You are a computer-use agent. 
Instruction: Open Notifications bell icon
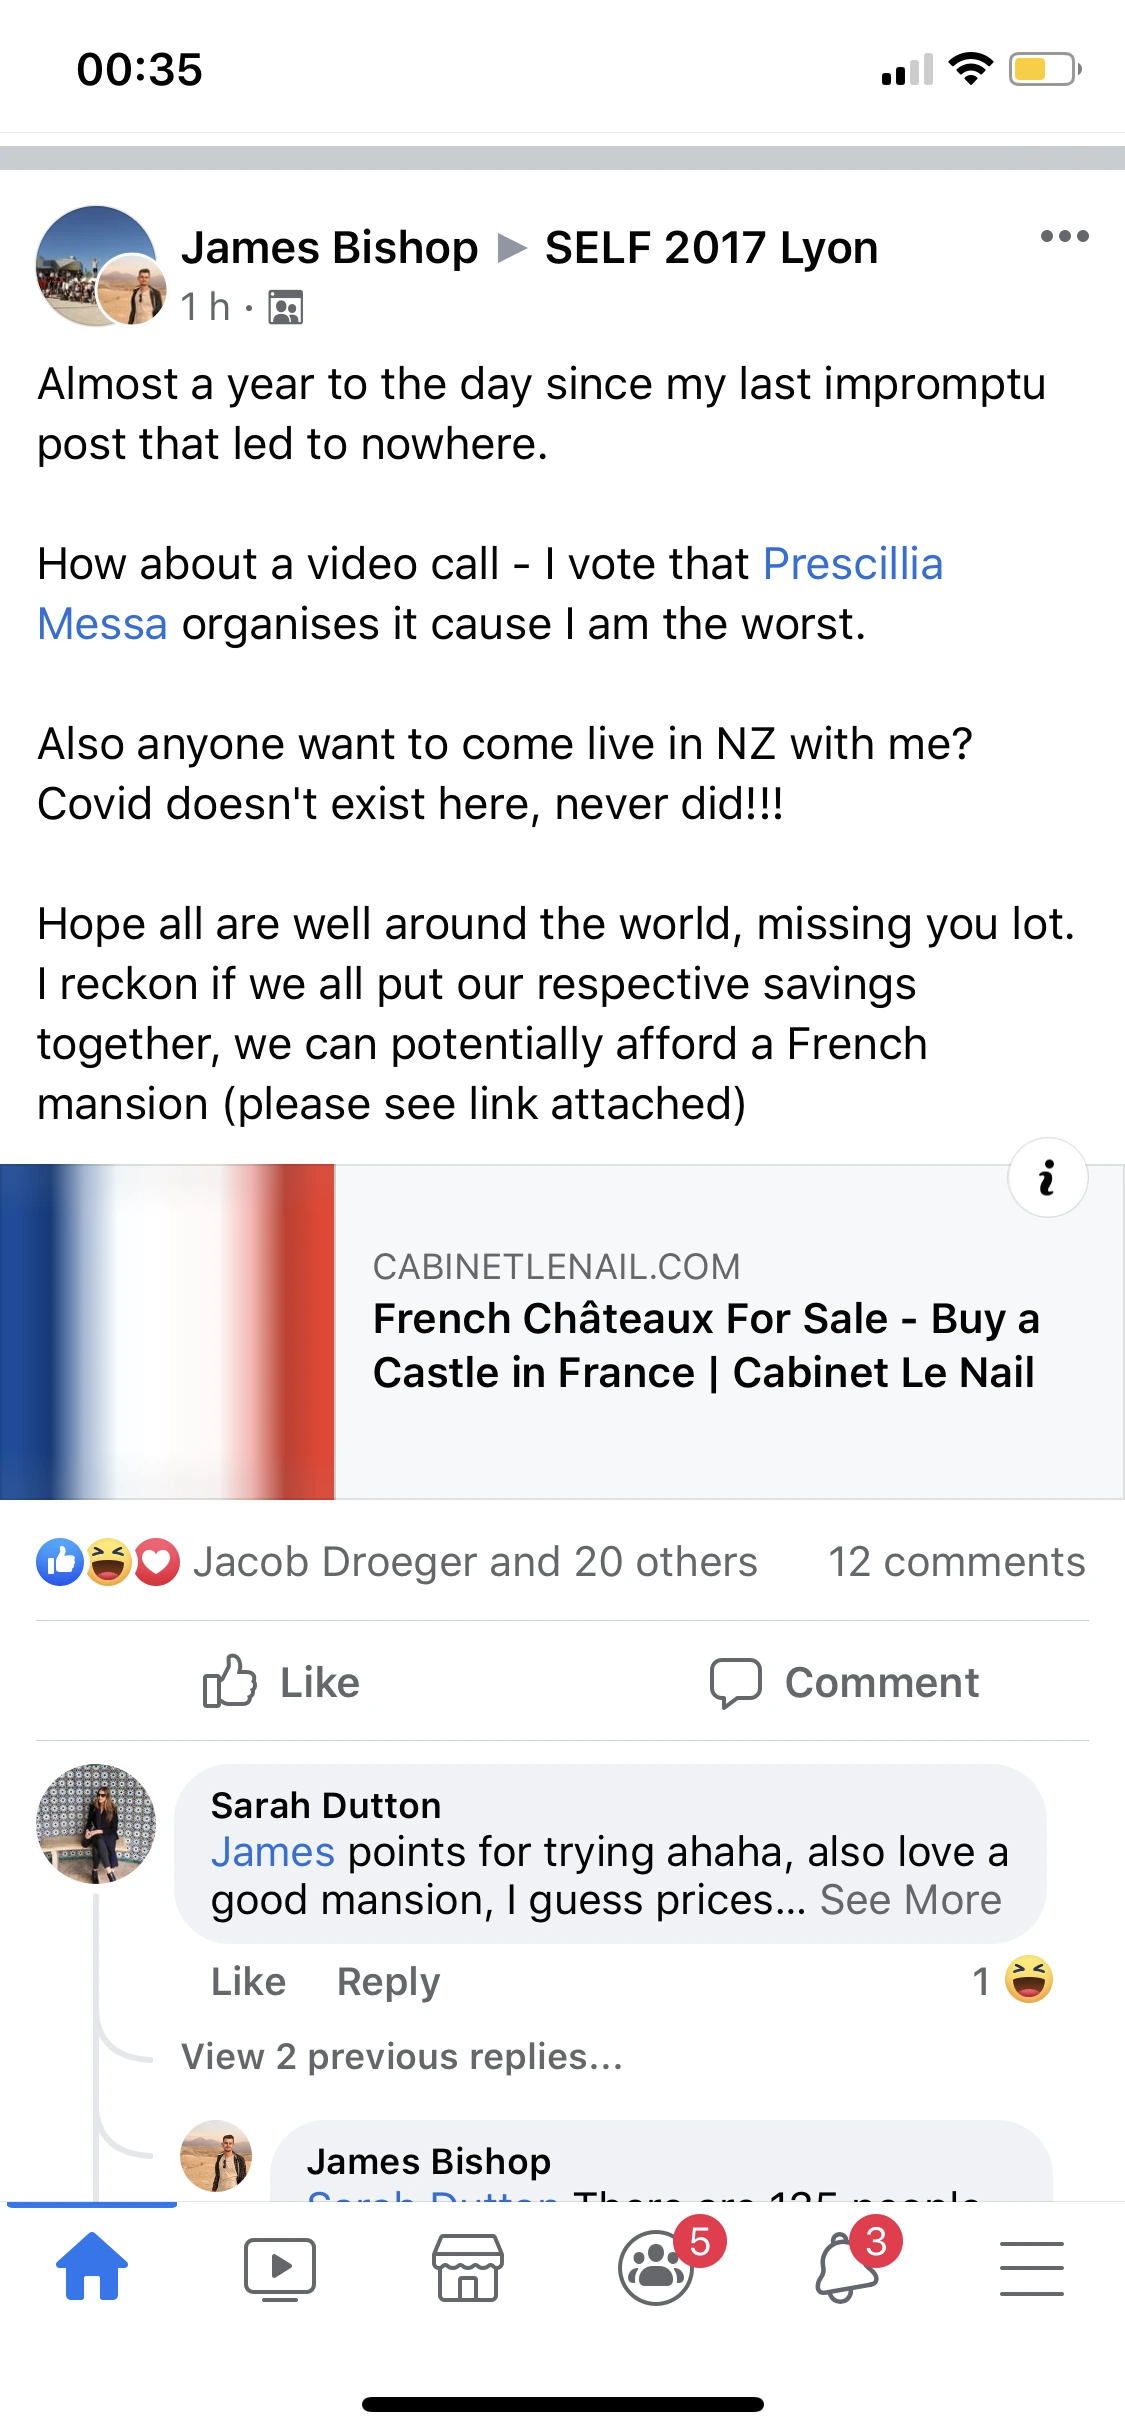coord(846,2268)
